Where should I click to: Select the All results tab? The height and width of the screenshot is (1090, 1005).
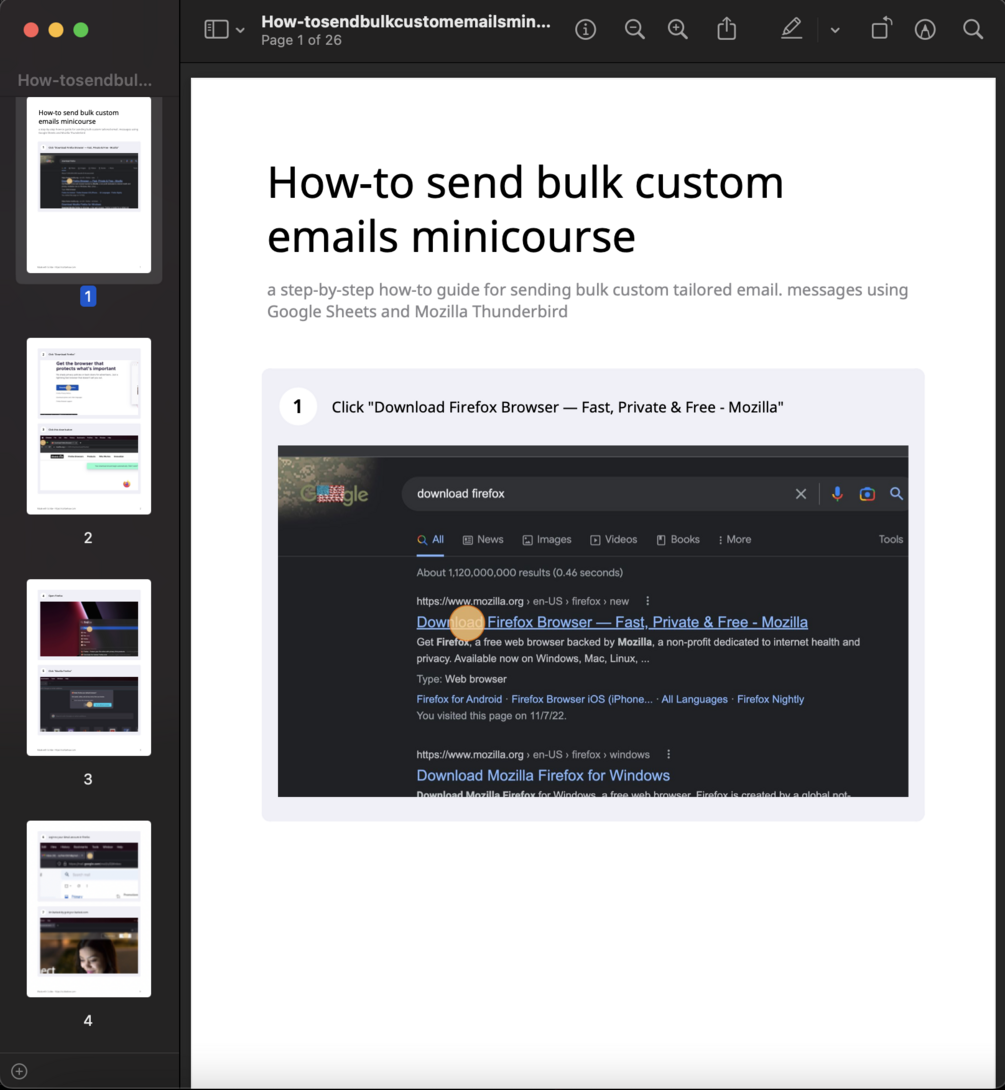click(430, 539)
